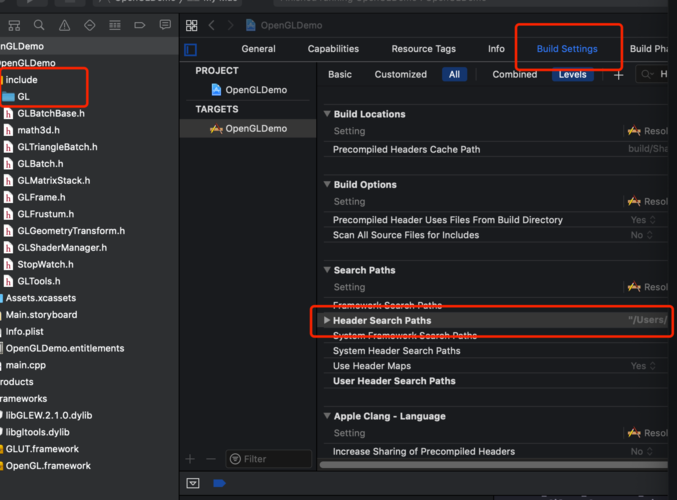Open the Precompiled Header Uses Files Yes dropdown
This screenshot has height=500, width=677.
tap(643, 220)
